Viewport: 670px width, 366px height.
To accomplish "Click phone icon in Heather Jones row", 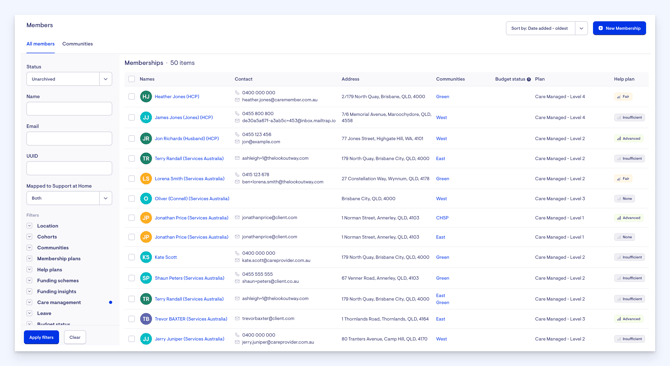I will pos(237,93).
